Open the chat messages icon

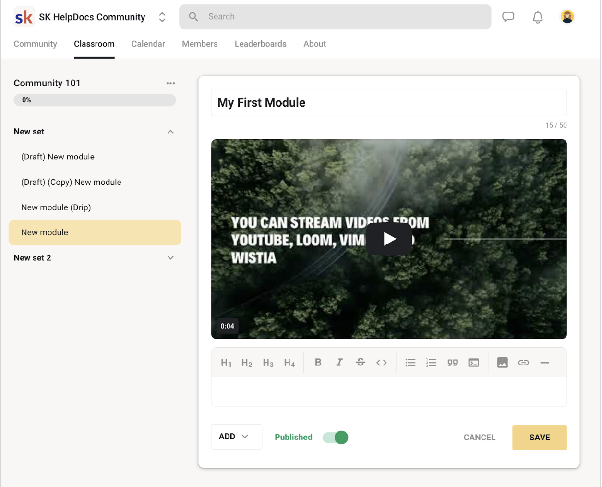coord(508,17)
